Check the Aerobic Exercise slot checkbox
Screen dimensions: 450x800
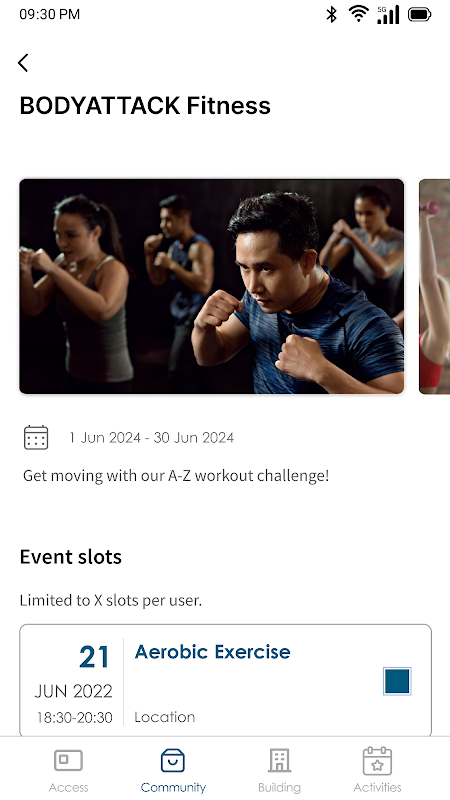(x=397, y=681)
